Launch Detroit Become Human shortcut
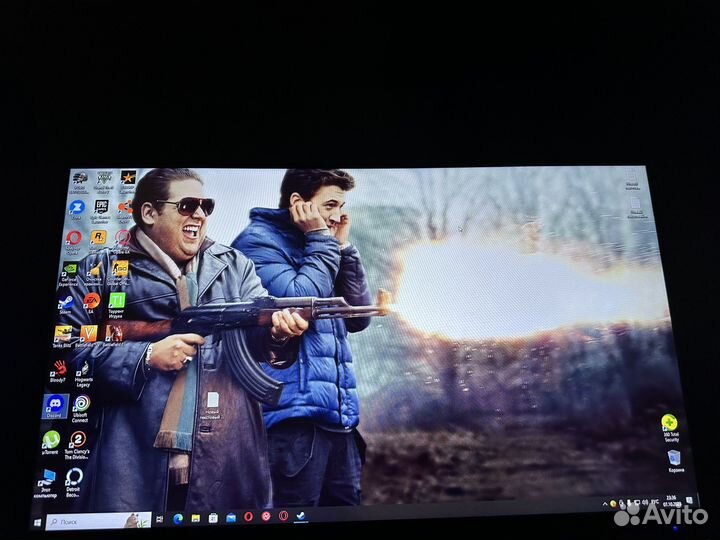Screen dimensions: 720x540 [x=73, y=482]
